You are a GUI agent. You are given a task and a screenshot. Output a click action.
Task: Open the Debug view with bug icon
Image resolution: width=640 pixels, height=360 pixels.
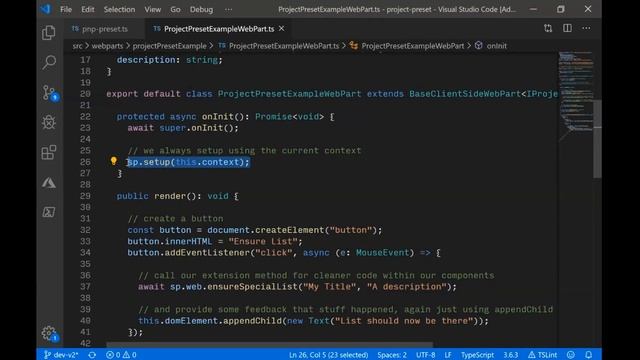[49, 122]
